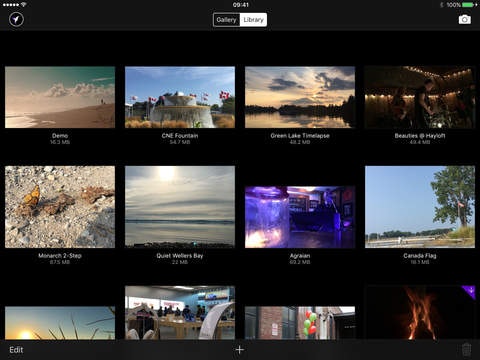Select the "Monarch 2-Step" title label
Viewport: 480px width, 360px height.
click(60, 256)
